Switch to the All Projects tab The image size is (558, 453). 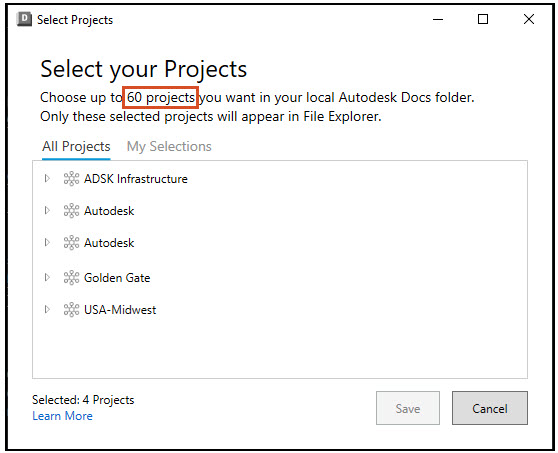point(76,146)
